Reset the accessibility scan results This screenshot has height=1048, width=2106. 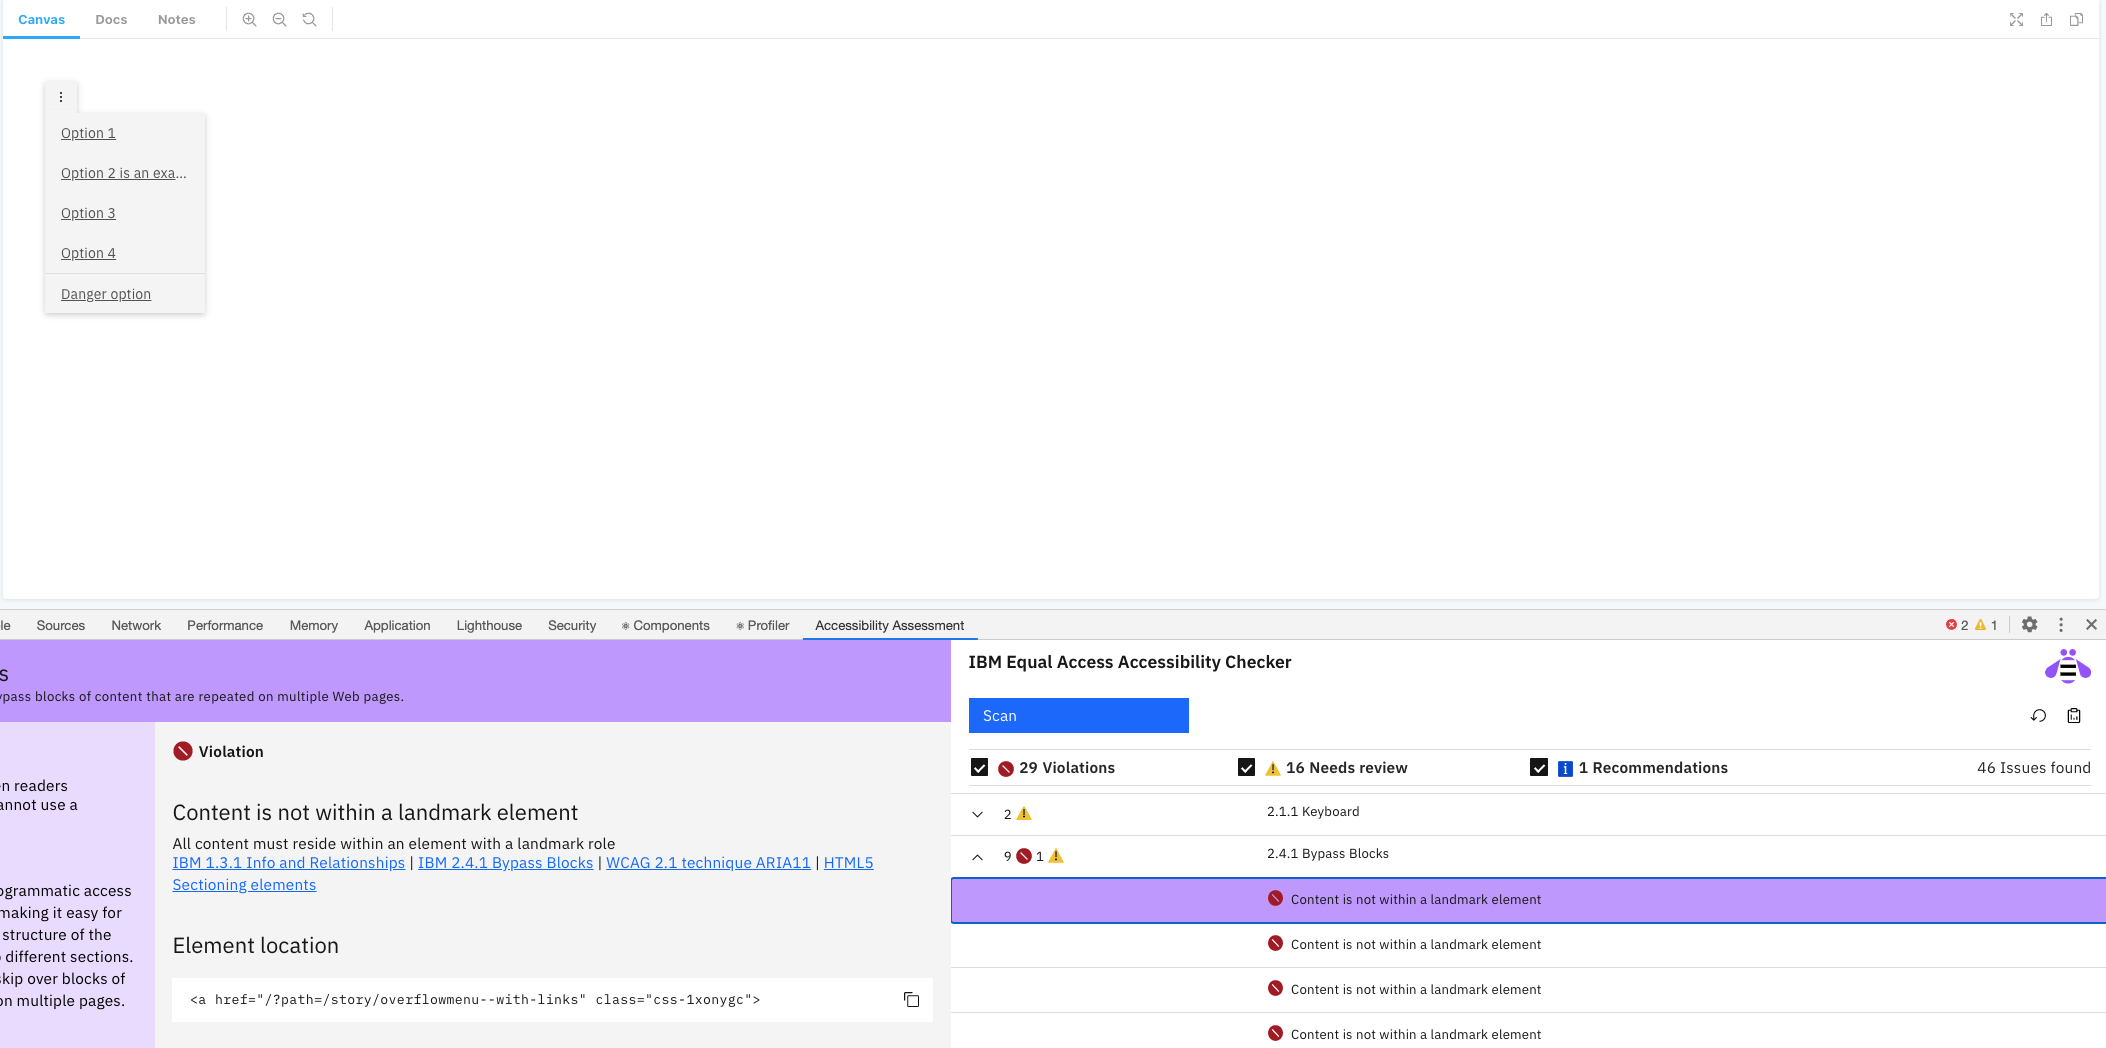pyautogui.click(x=2039, y=715)
